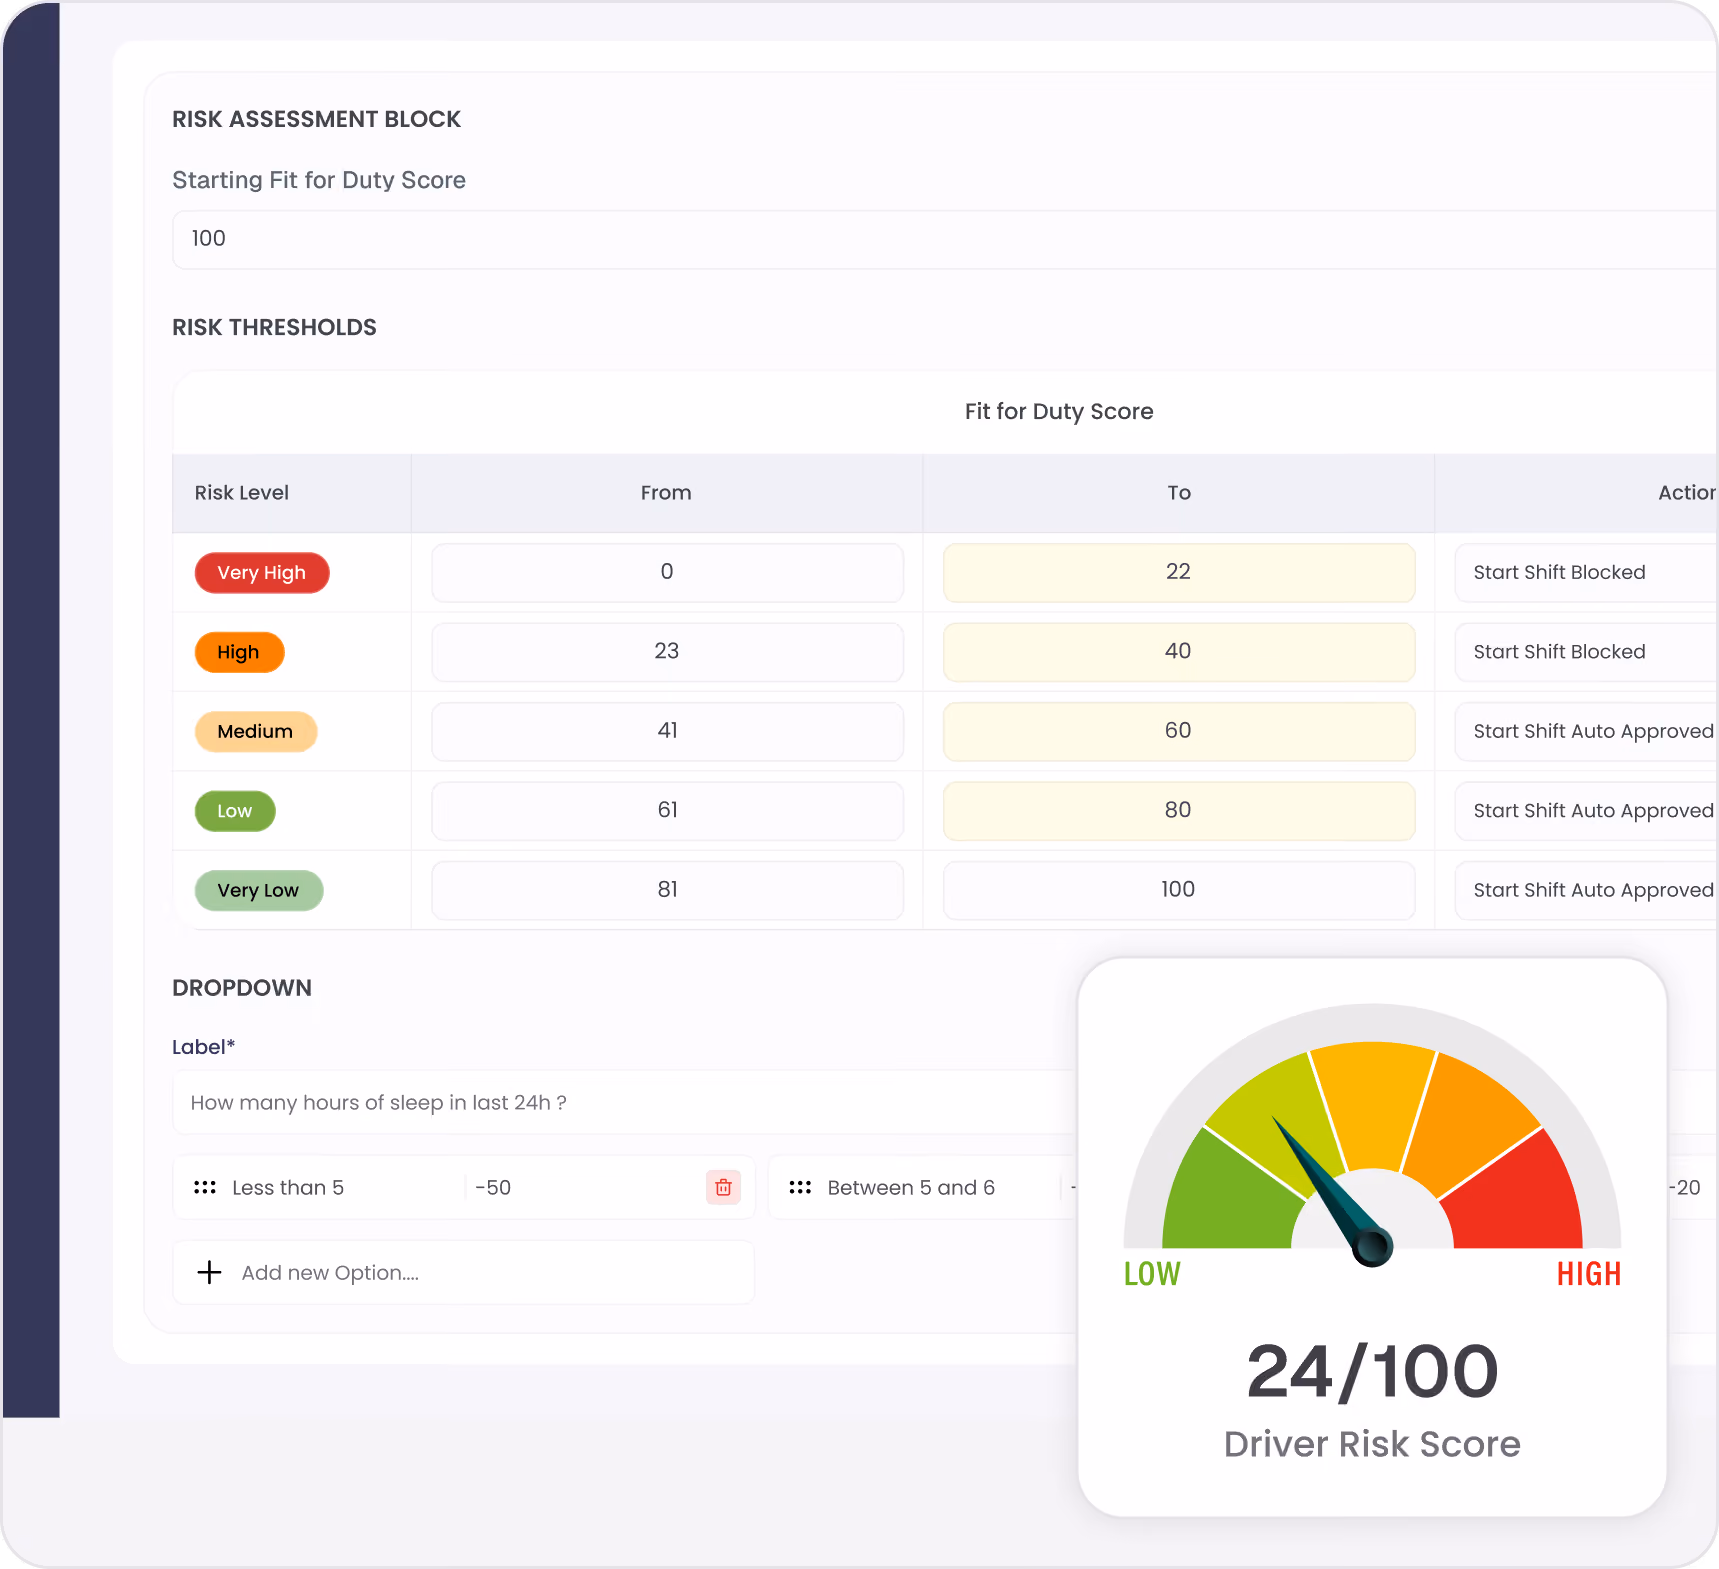The width and height of the screenshot is (1719, 1569).
Task: Click the 'HIGH' gauge label
Action: [1589, 1274]
